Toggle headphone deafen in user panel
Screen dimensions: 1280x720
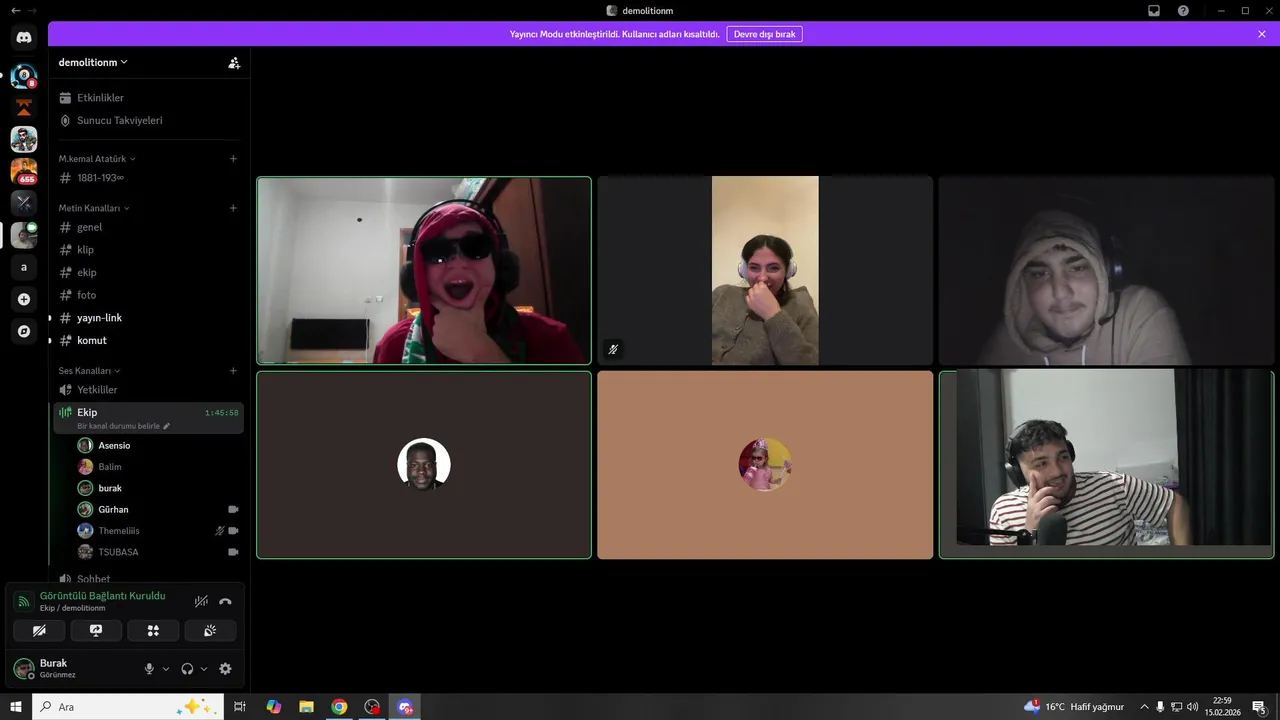tap(187, 669)
